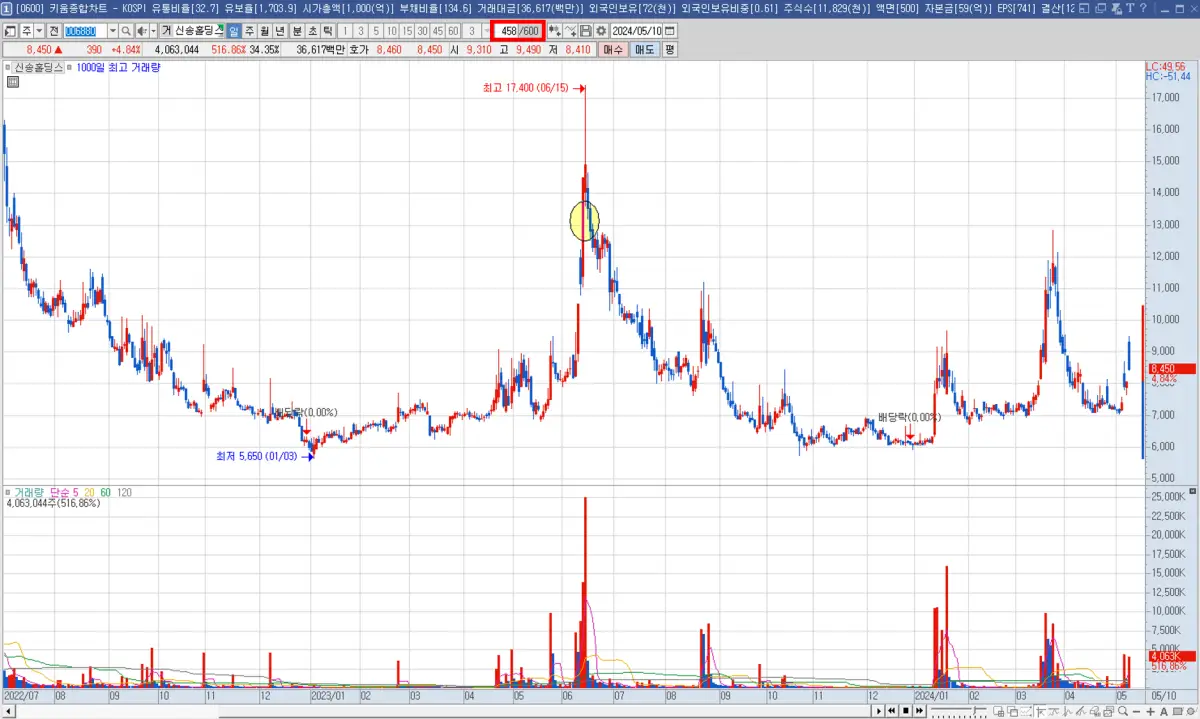Click the 2024/05/10 date field
Screen dimensions: 1200x719
click(x=637, y=31)
